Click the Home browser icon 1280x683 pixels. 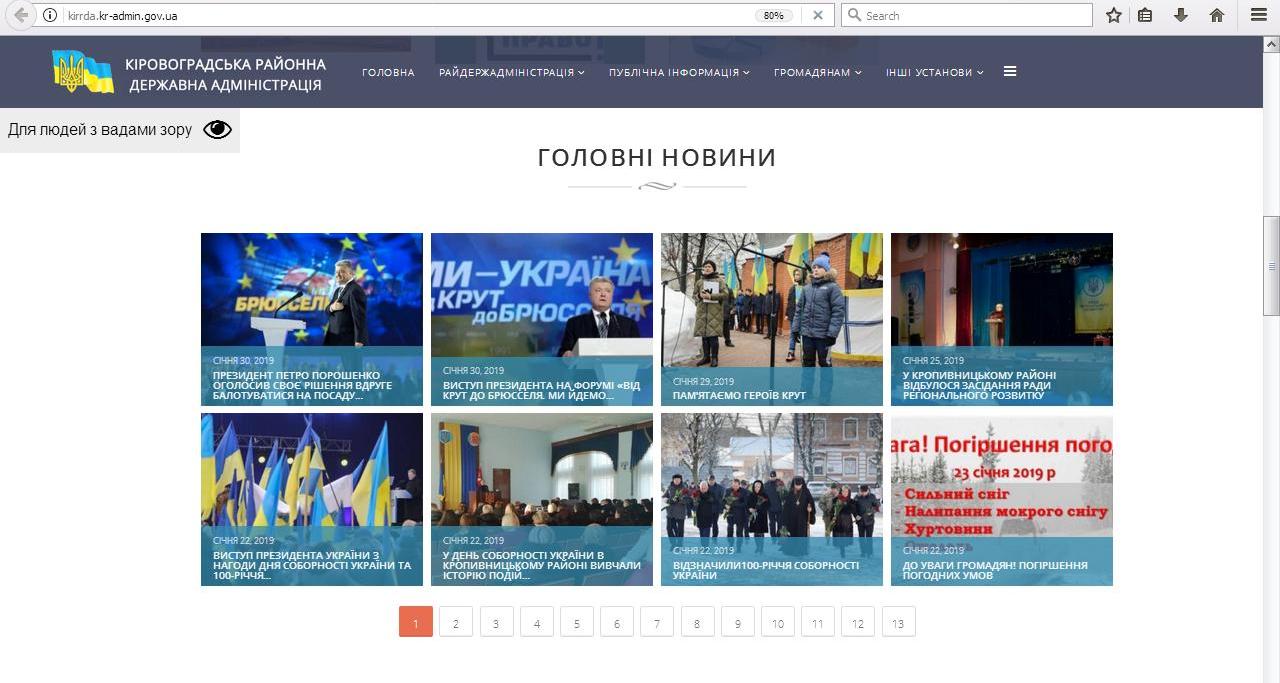click(1216, 15)
